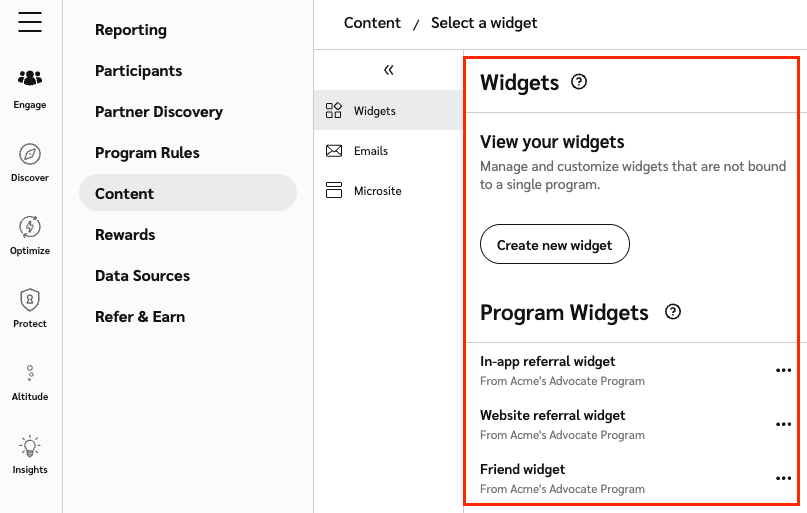Open the Discover compass icon
This screenshot has width=807, height=513.
pos(30,153)
